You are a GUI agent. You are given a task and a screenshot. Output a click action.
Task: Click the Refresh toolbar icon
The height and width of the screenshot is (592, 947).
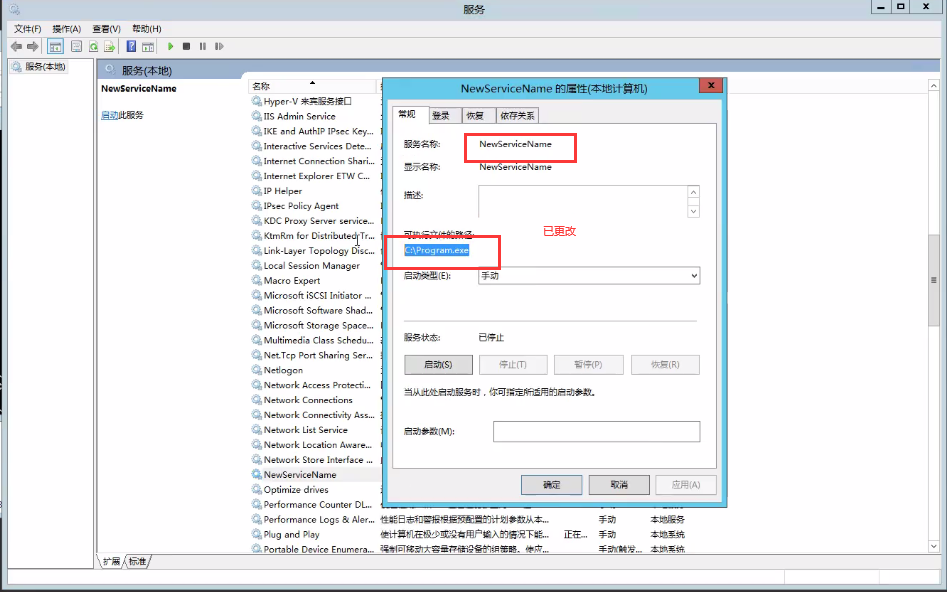point(94,46)
